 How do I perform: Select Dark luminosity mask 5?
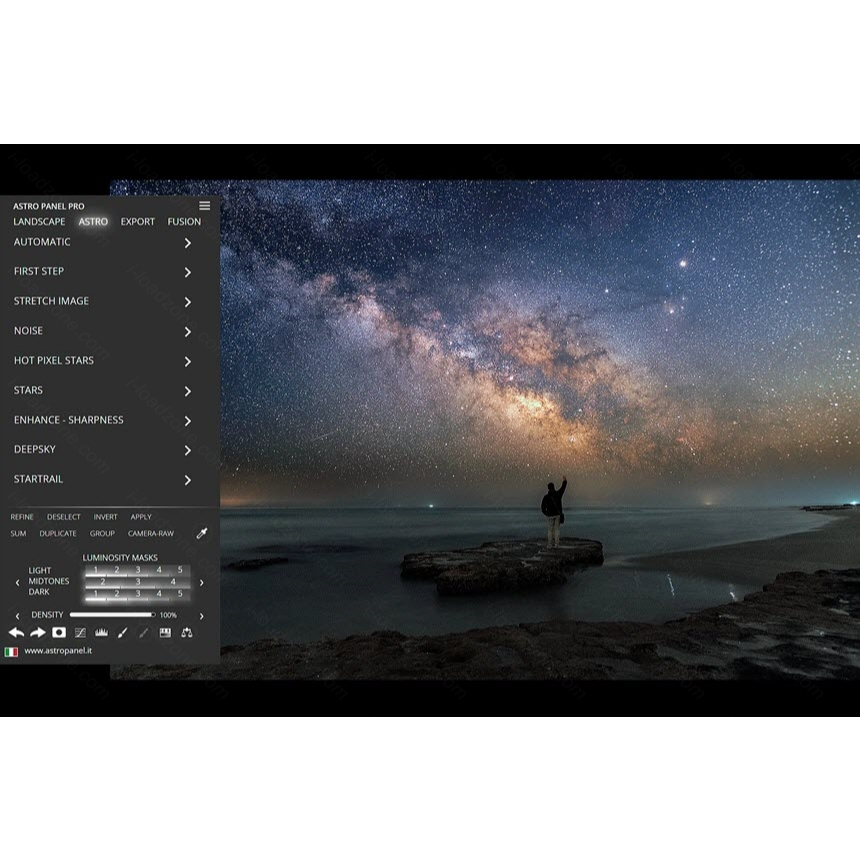[180, 593]
